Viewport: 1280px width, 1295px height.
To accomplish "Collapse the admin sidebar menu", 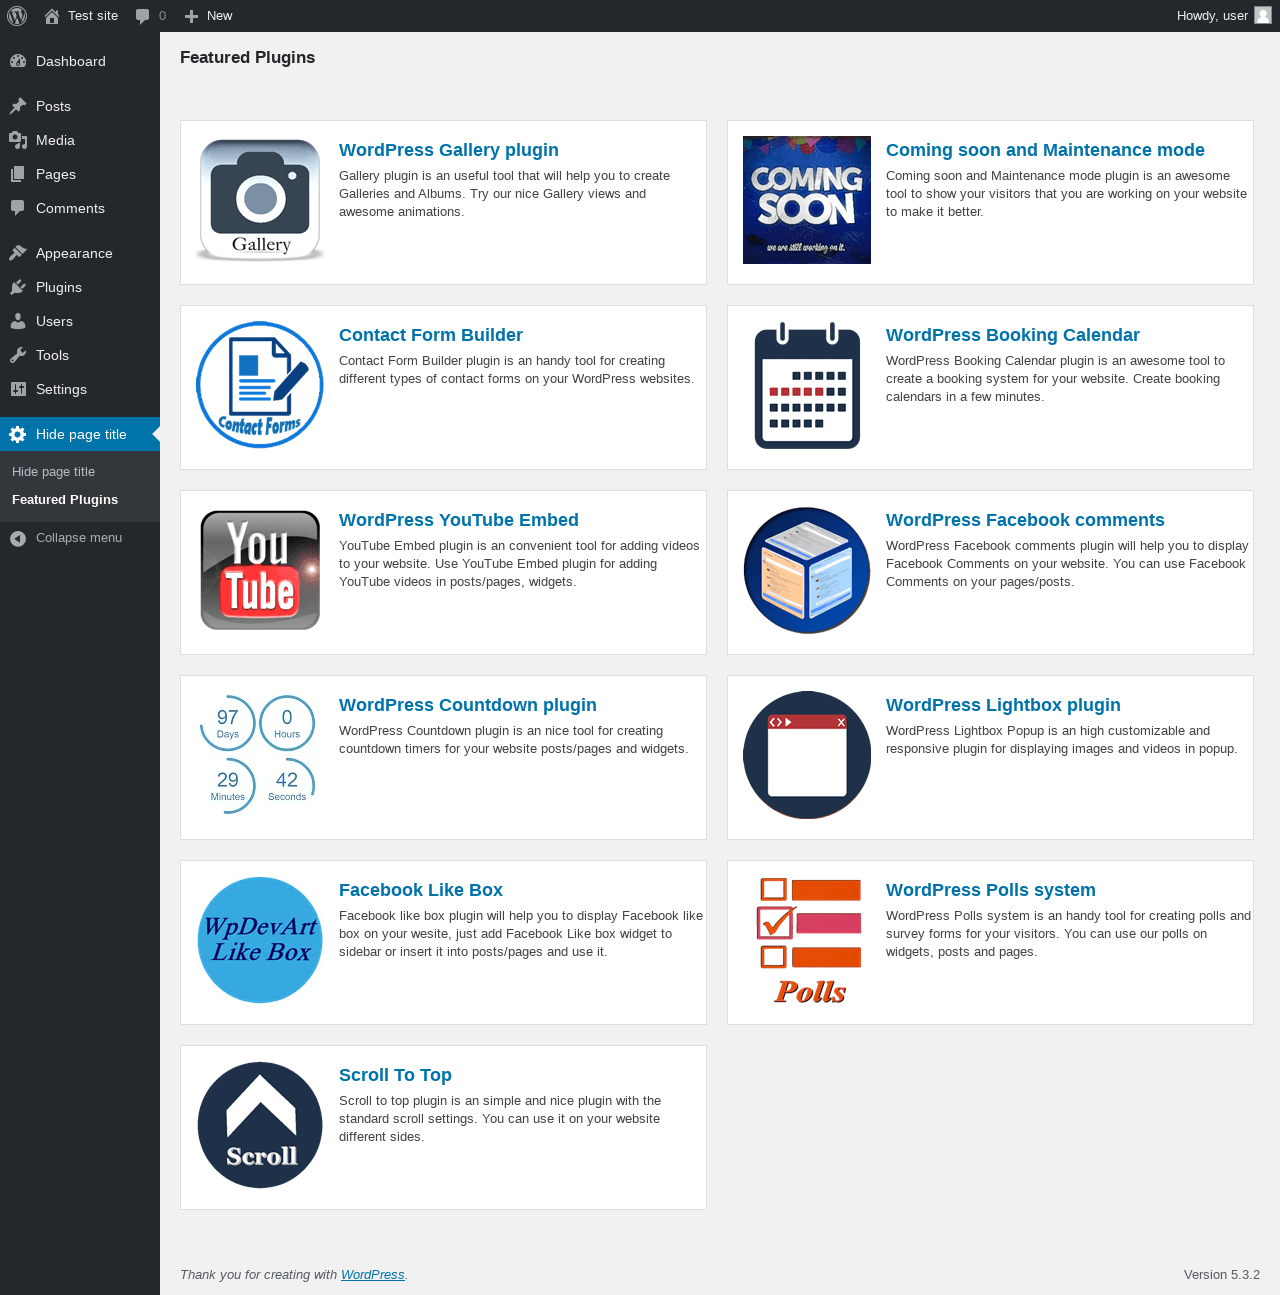I will pyautogui.click(x=80, y=538).
